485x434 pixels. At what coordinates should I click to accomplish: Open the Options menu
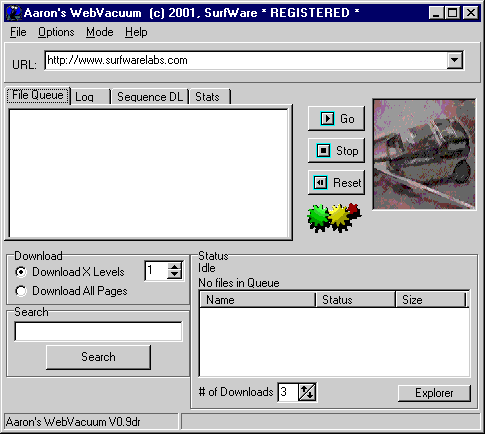[x=56, y=32]
